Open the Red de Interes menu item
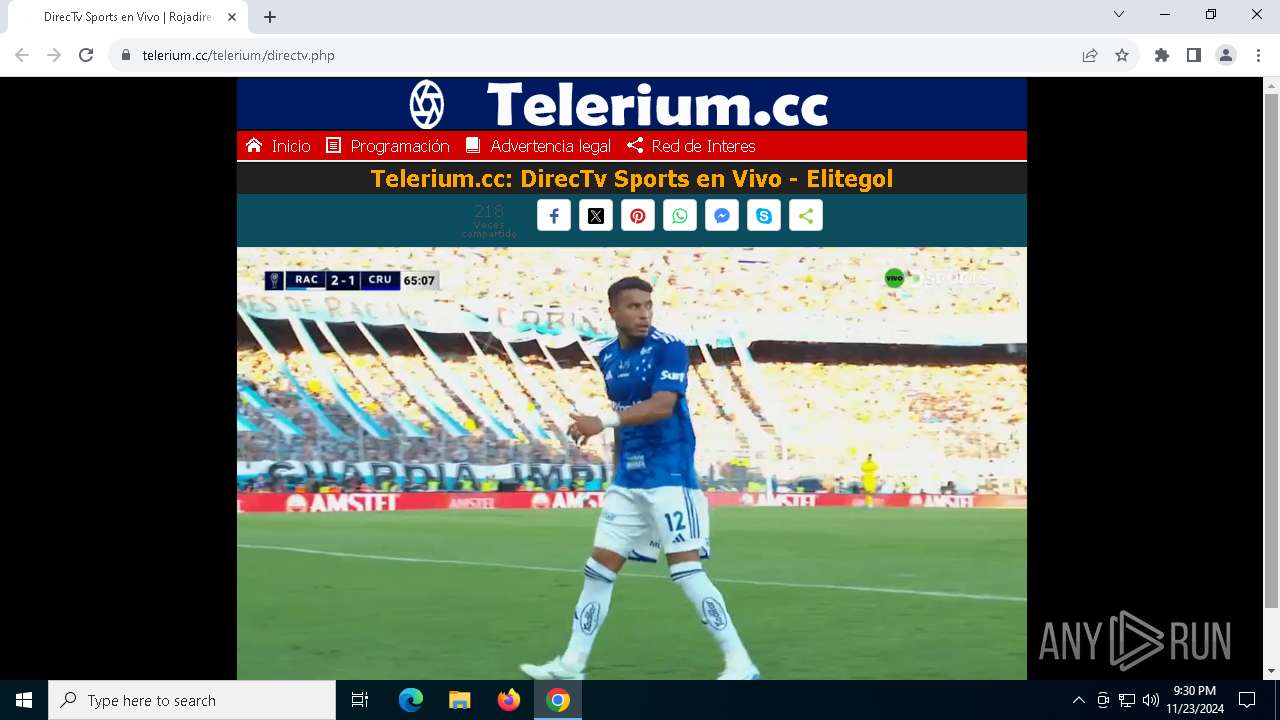This screenshot has width=1280, height=720. (x=691, y=146)
